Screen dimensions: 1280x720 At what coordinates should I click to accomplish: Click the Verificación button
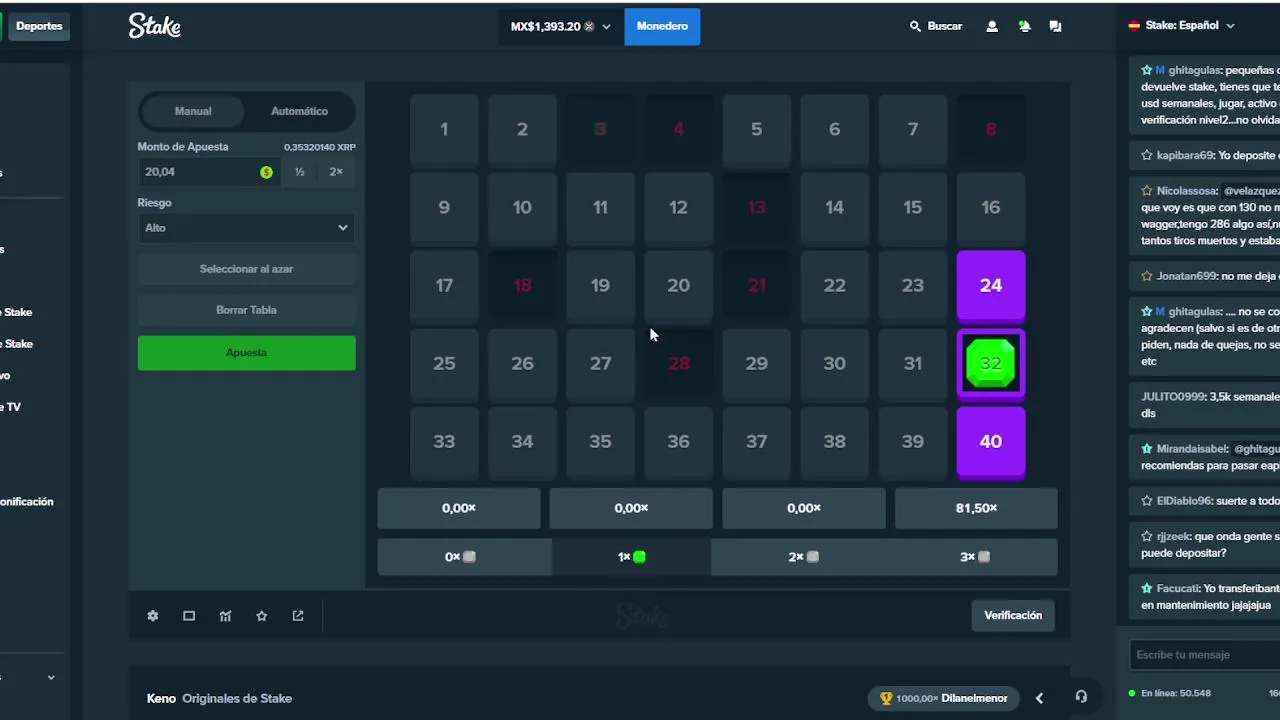click(1013, 616)
